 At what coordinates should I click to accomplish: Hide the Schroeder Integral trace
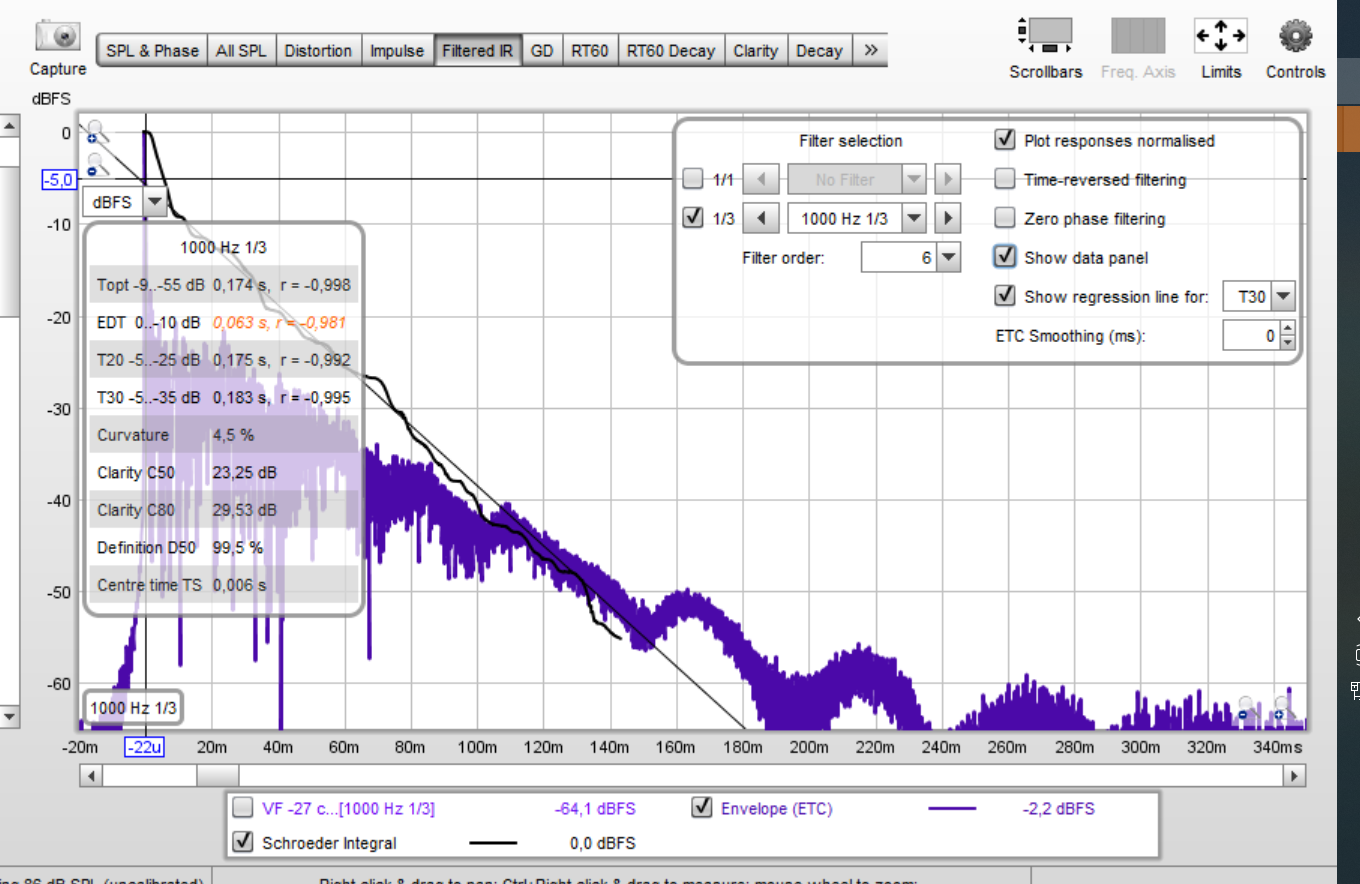point(243,842)
